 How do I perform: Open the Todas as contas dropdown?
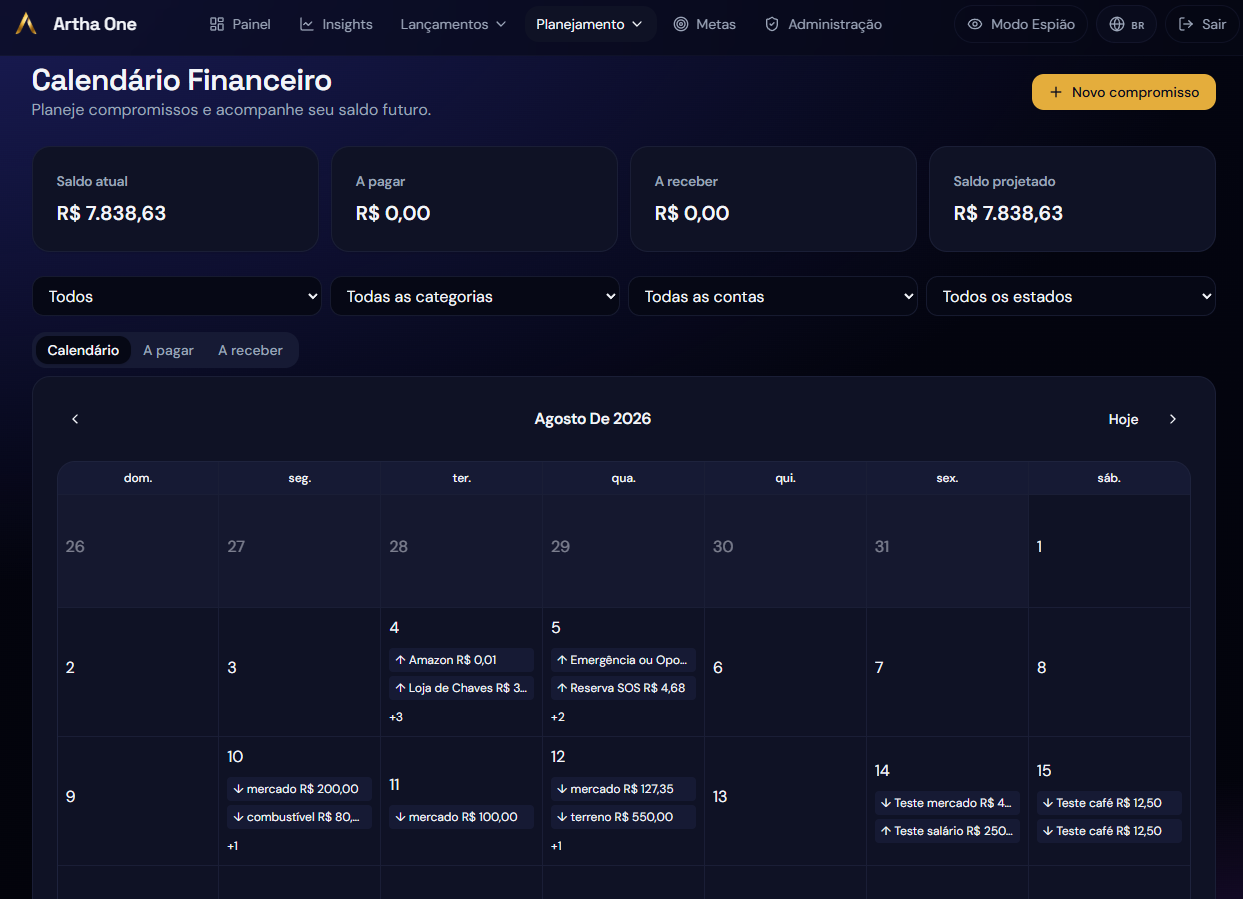773,296
